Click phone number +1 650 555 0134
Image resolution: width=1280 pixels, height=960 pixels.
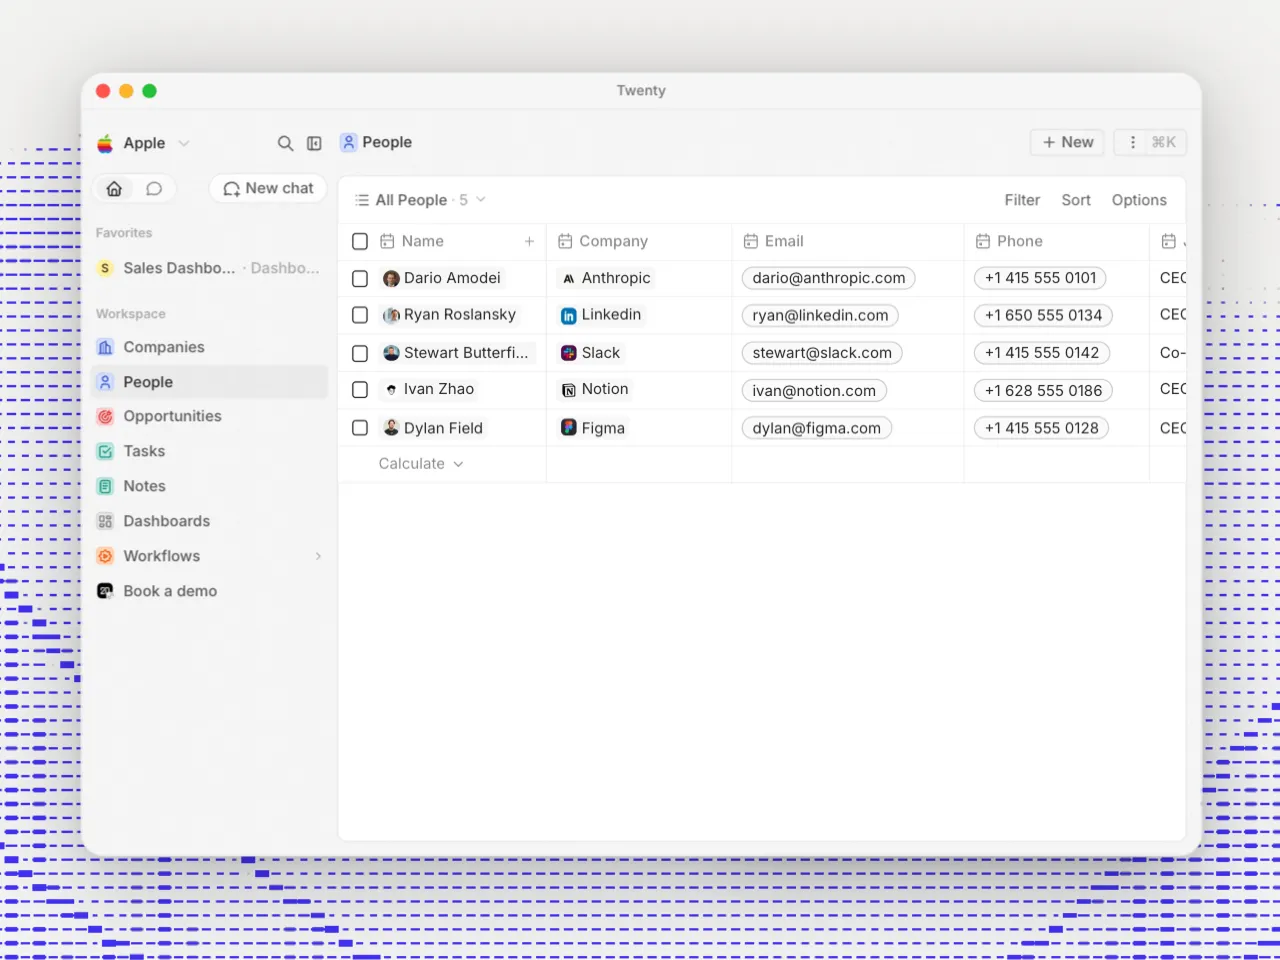click(x=1043, y=315)
